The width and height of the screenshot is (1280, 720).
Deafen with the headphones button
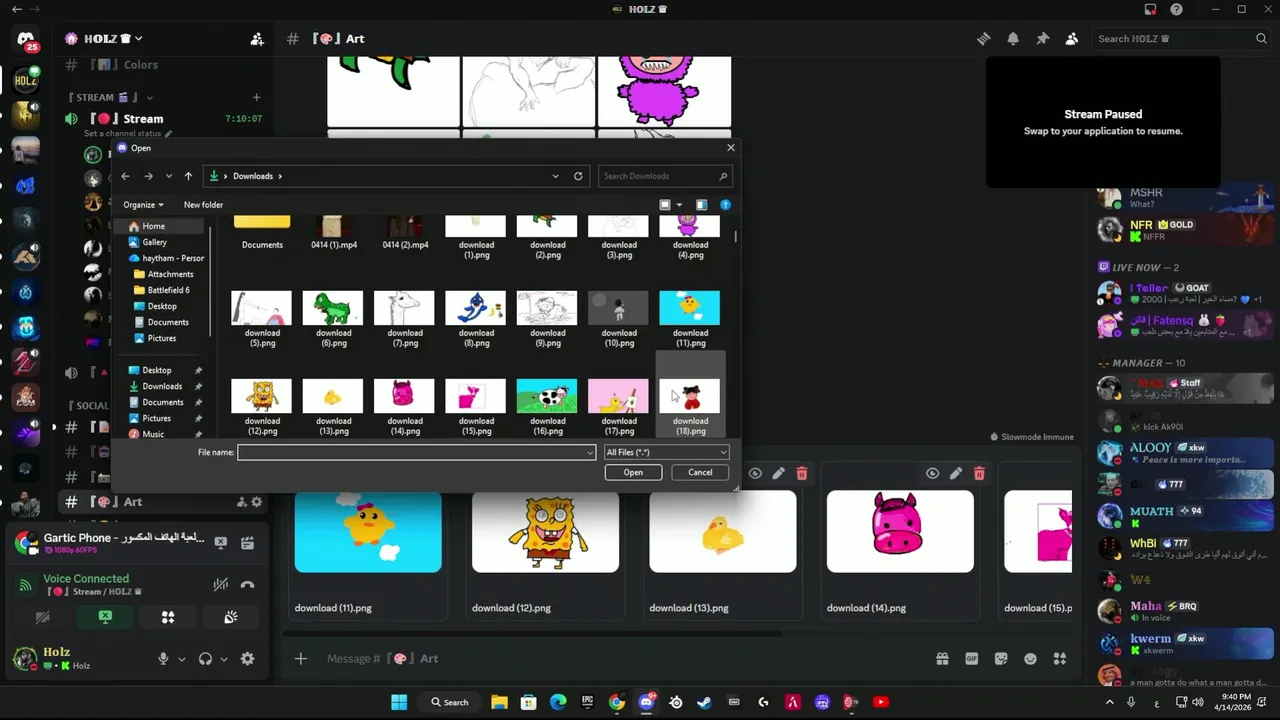[205, 659]
